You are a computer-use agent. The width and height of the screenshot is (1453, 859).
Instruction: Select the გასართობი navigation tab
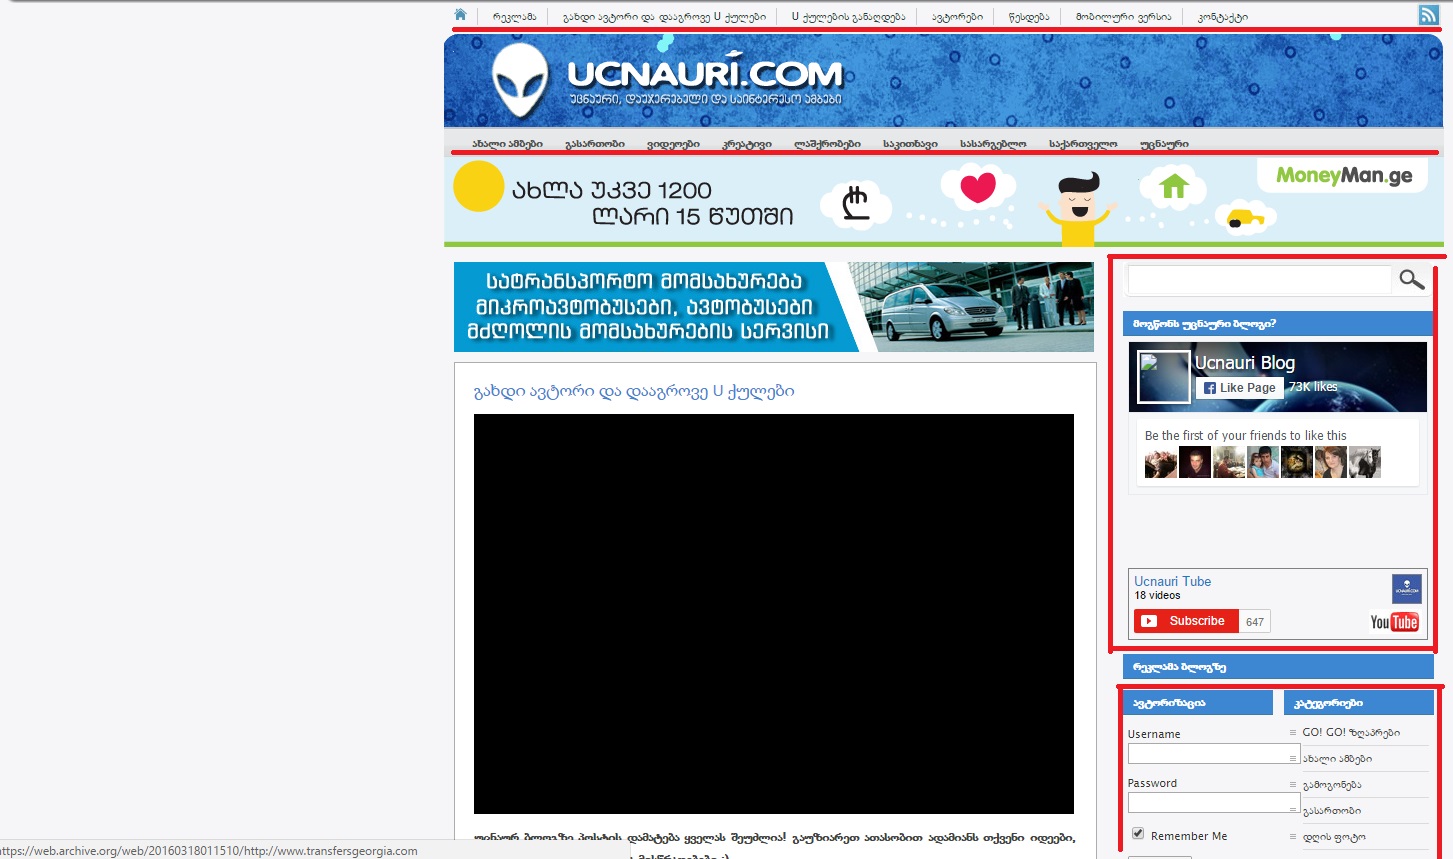point(594,144)
